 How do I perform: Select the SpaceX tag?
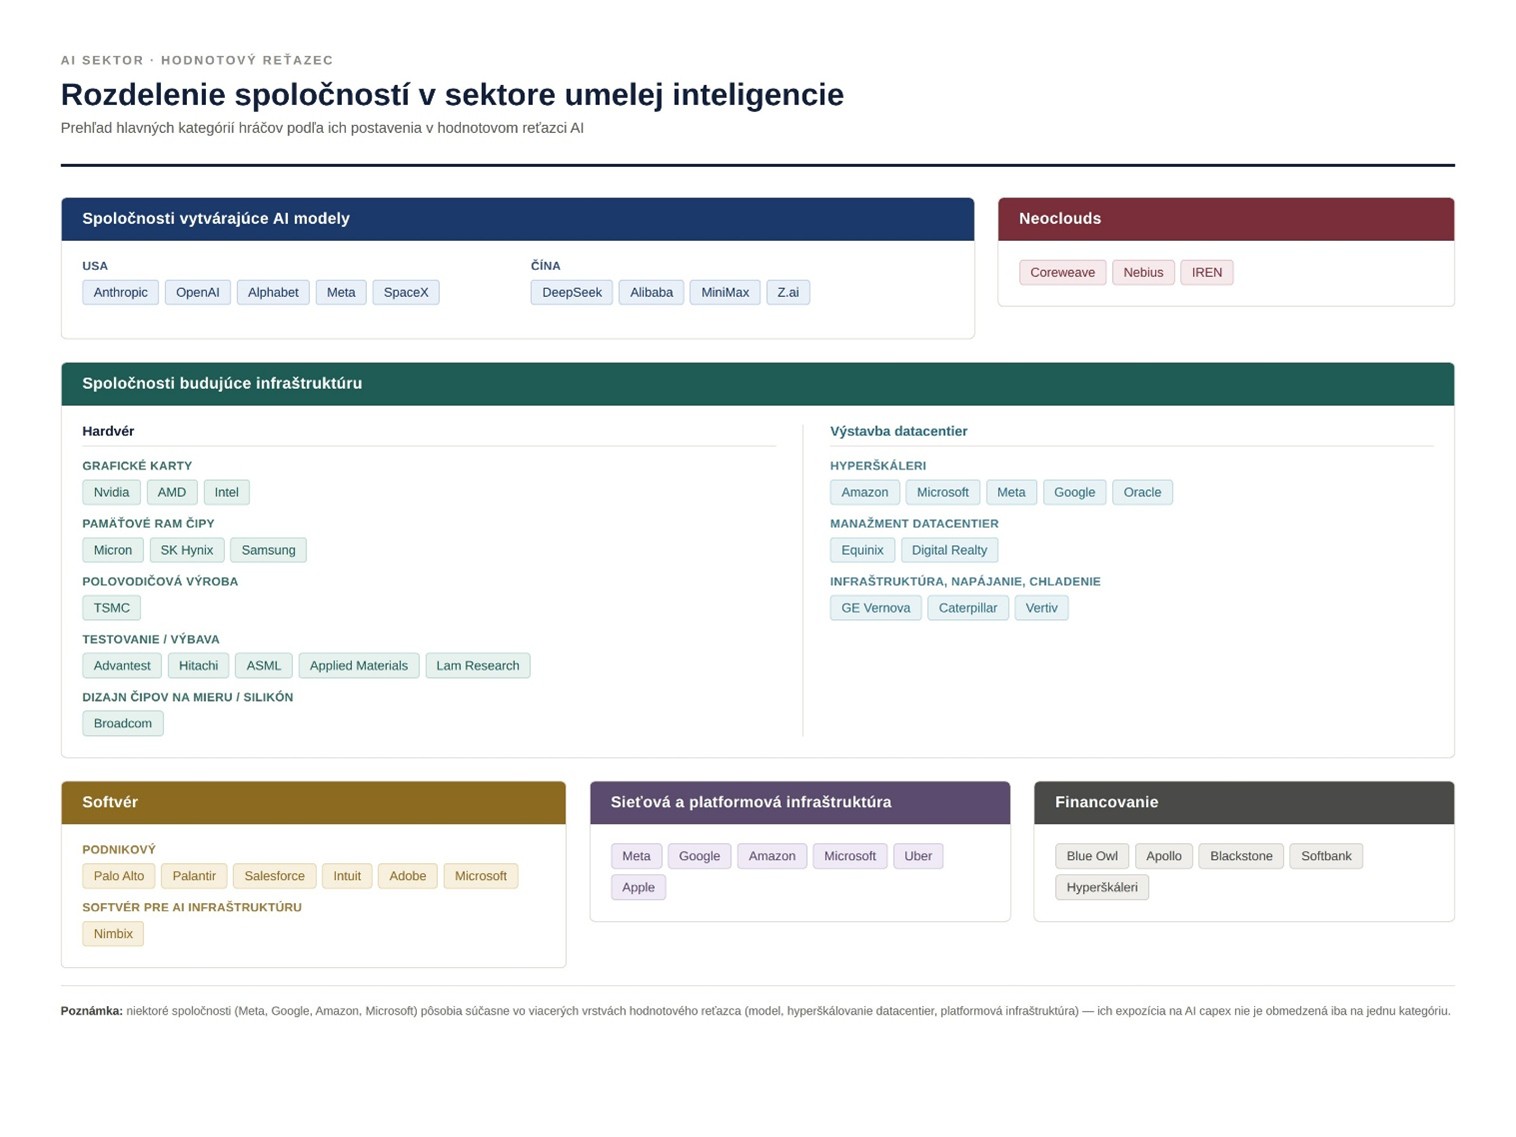tap(406, 292)
